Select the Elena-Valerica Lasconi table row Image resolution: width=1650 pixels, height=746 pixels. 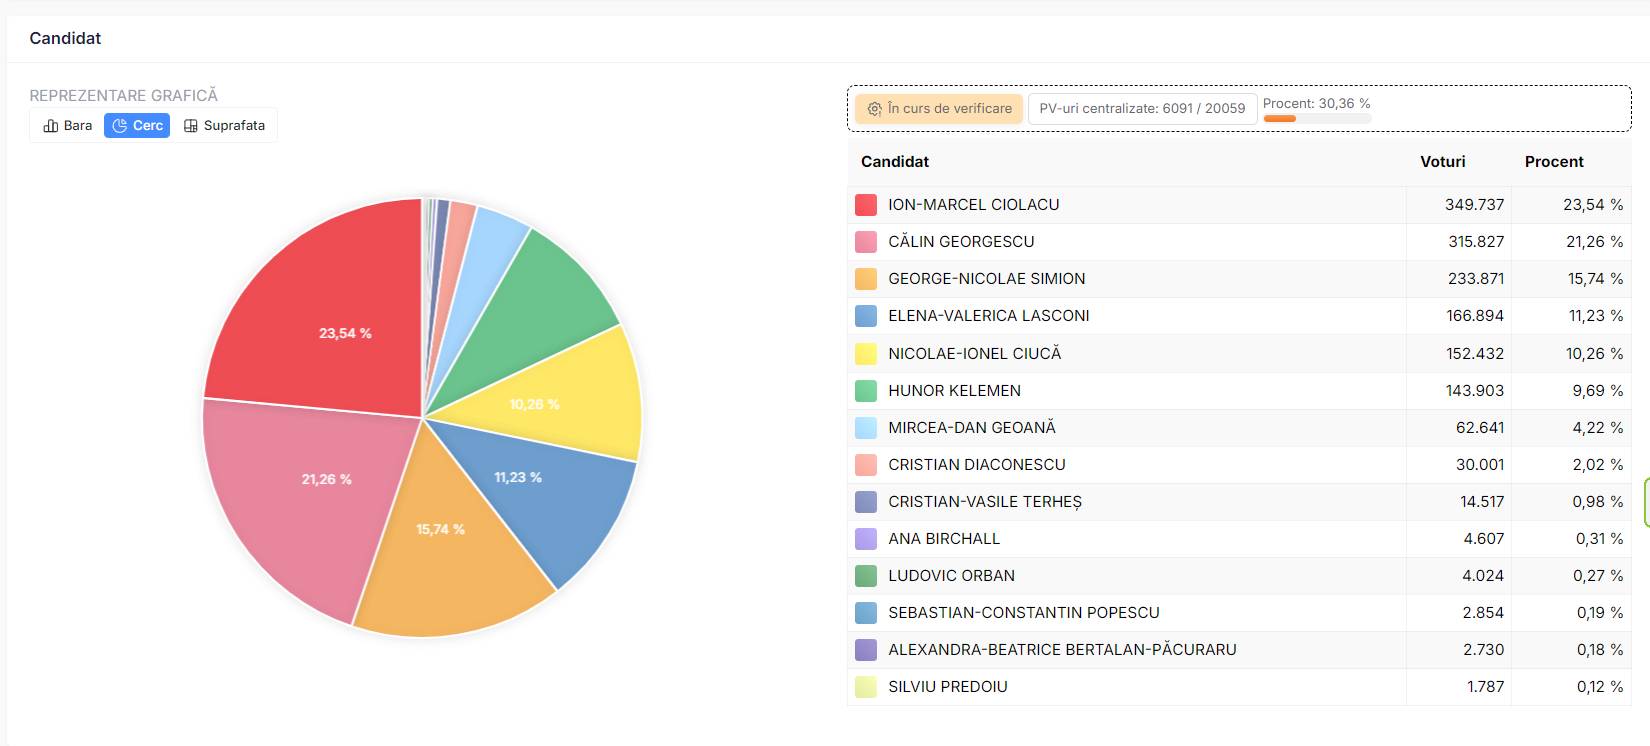[x=1100, y=316]
